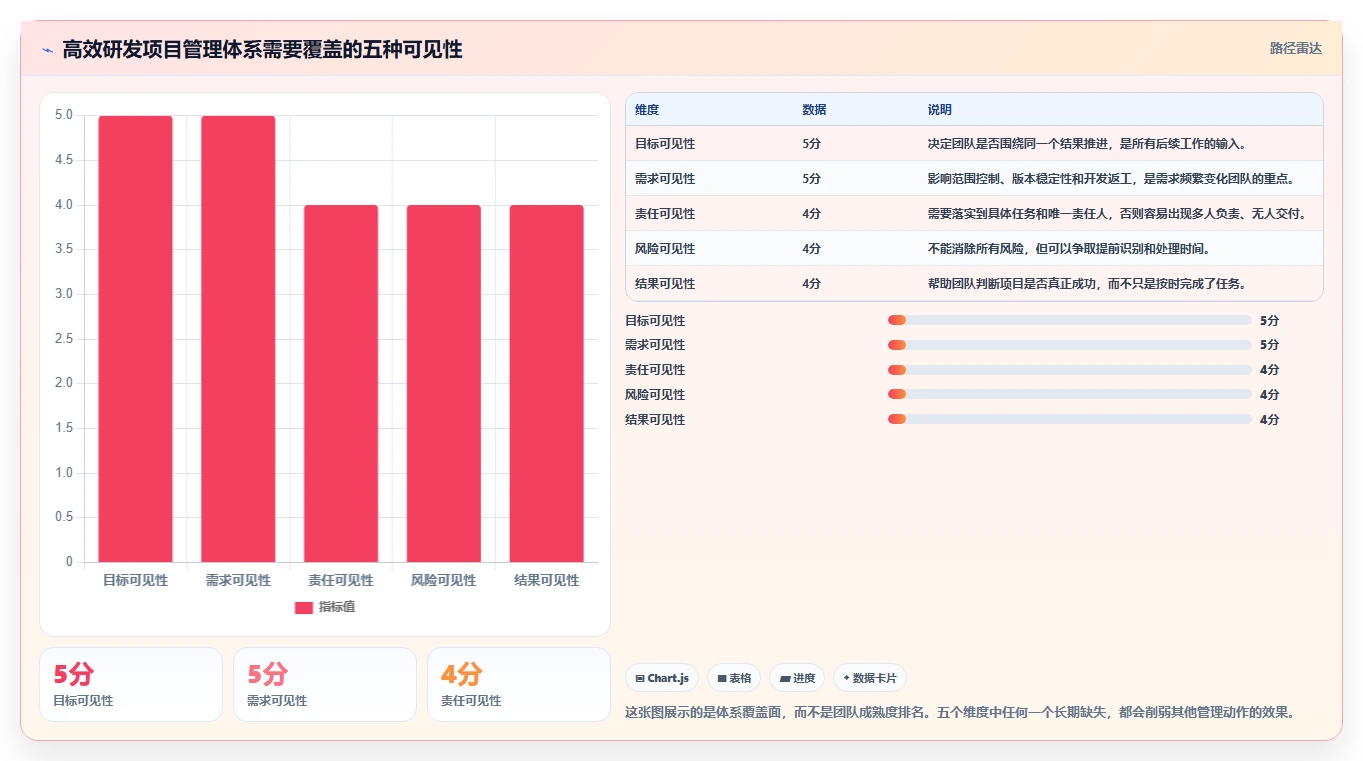
Task: Click the 目标可见性 bar in chart
Action: (136, 339)
